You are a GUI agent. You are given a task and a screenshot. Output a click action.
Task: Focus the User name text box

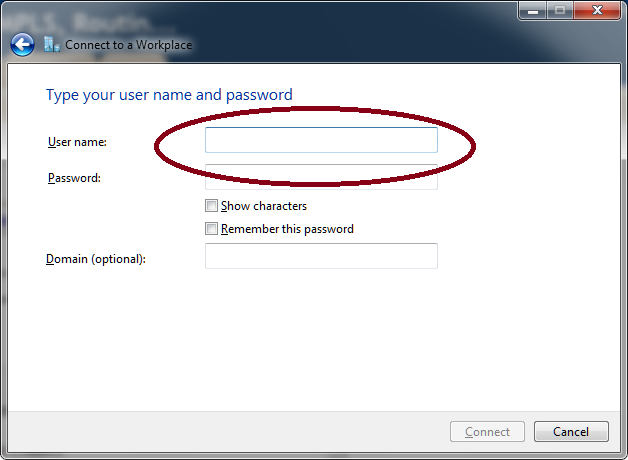click(321, 140)
